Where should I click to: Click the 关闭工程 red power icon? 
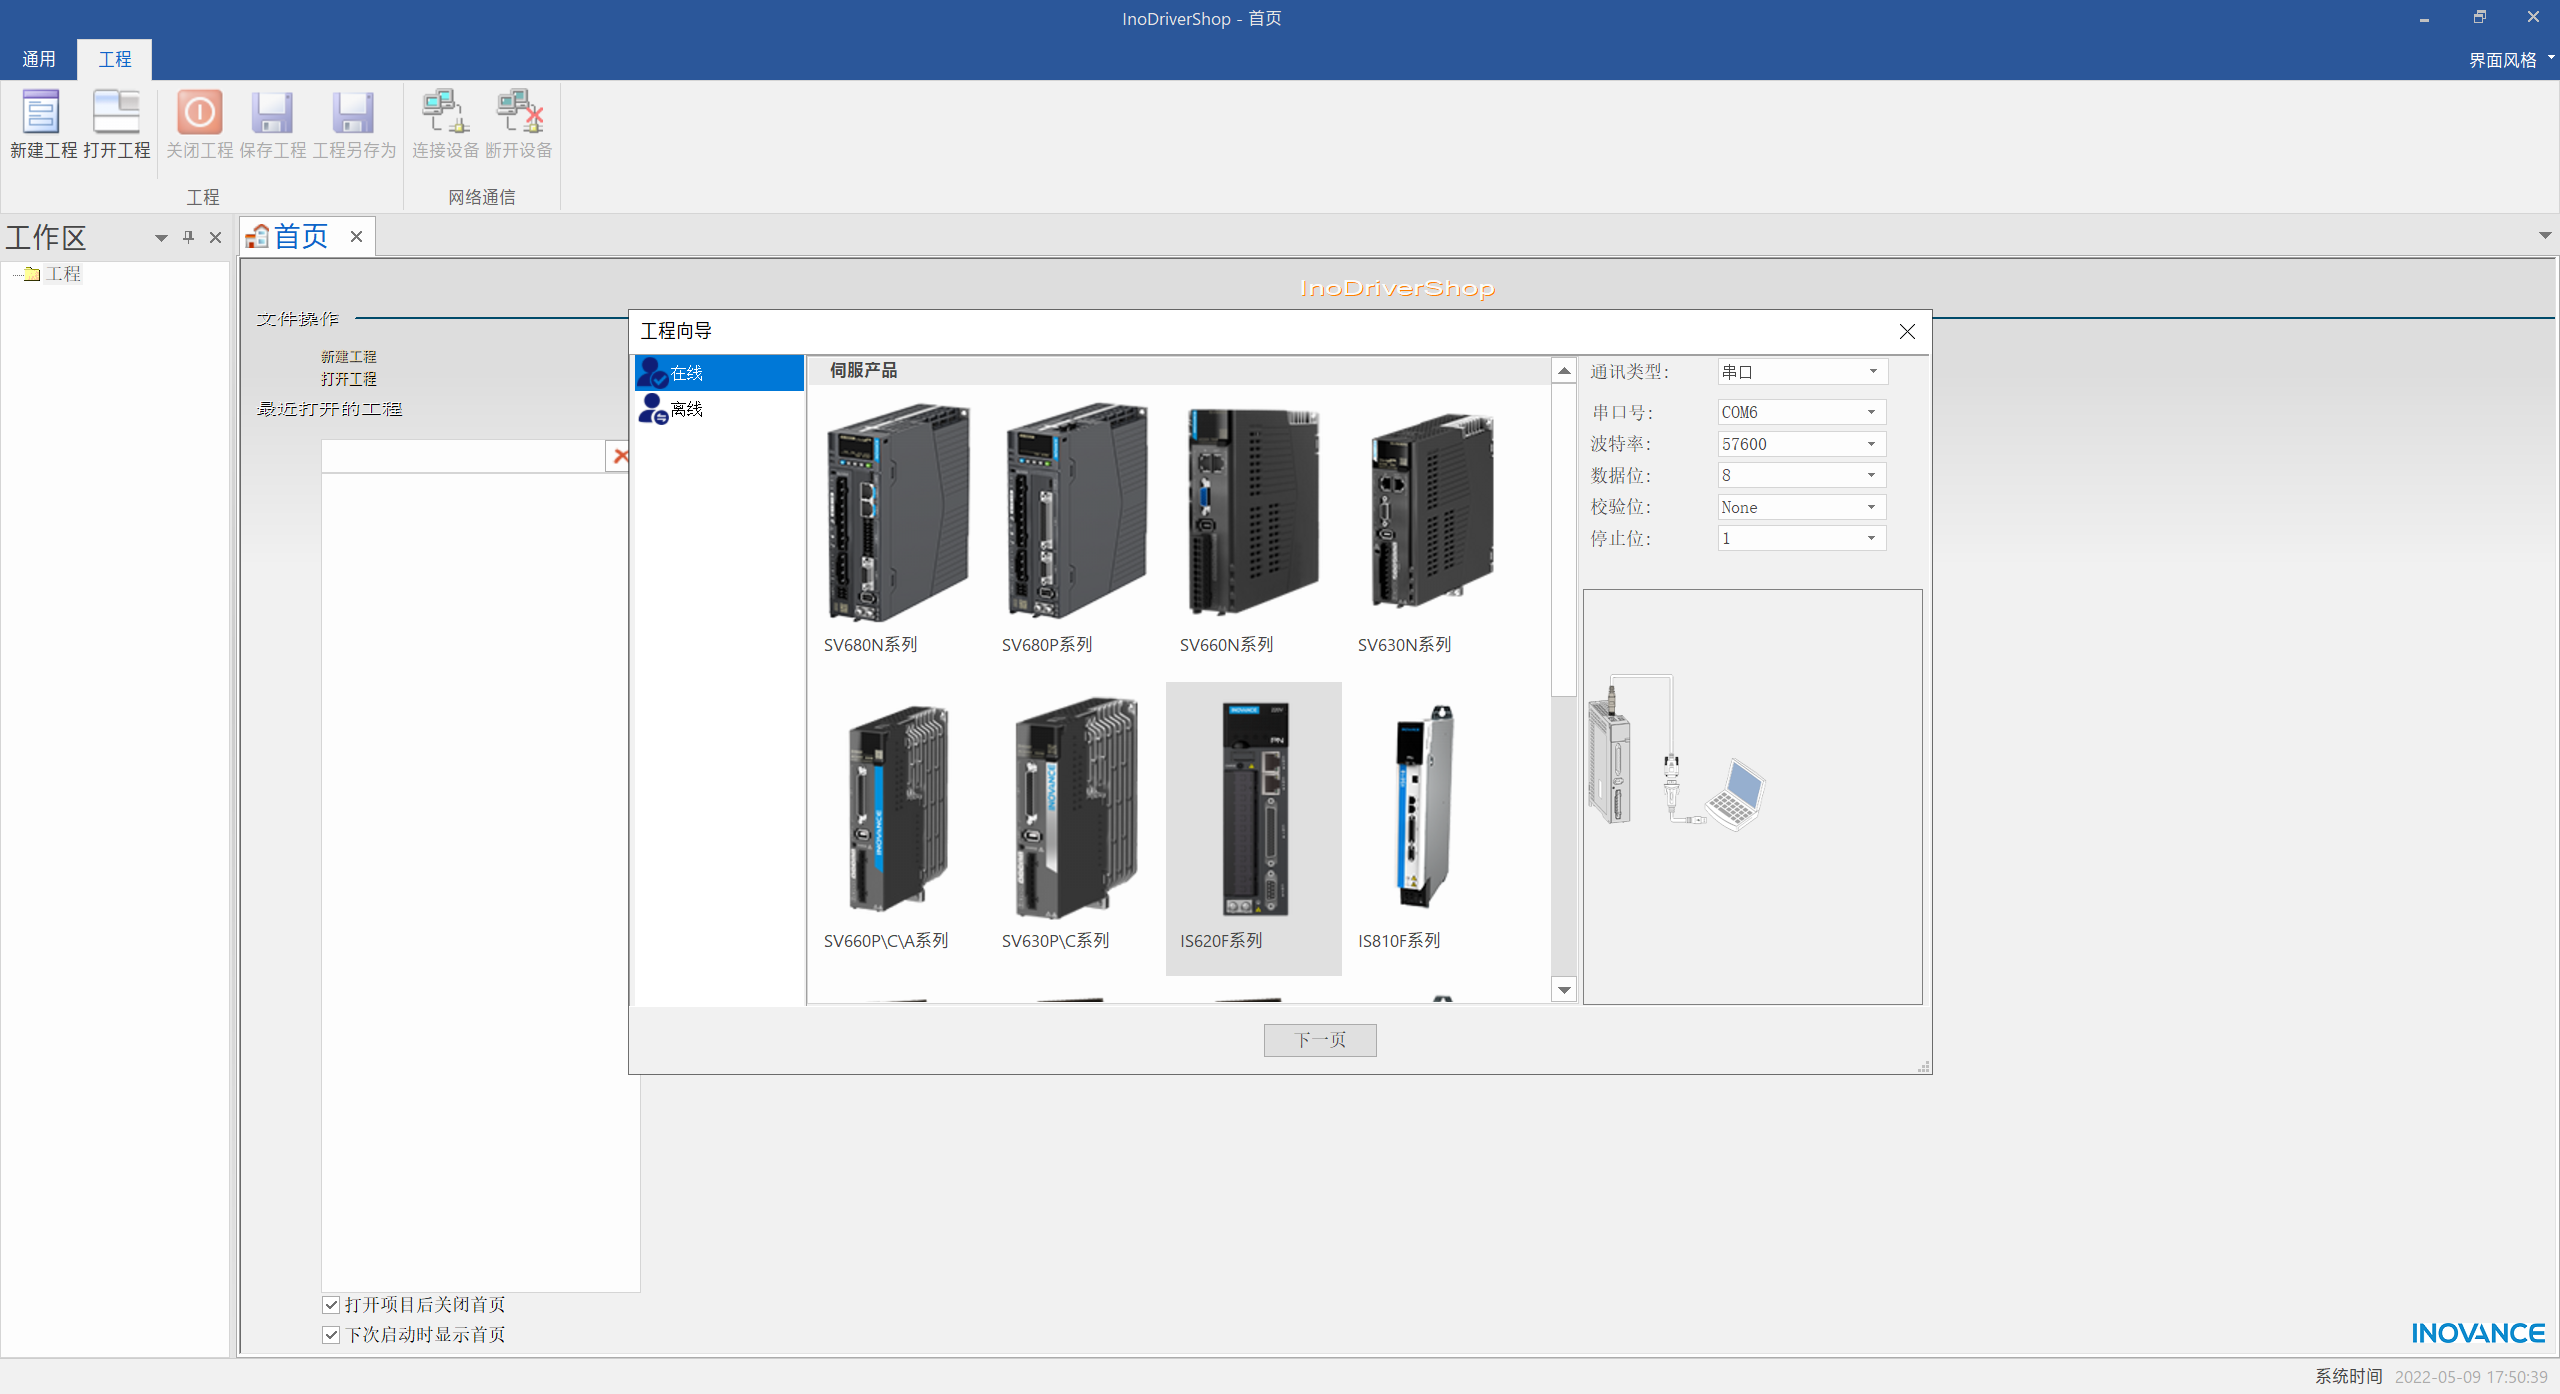click(199, 113)
